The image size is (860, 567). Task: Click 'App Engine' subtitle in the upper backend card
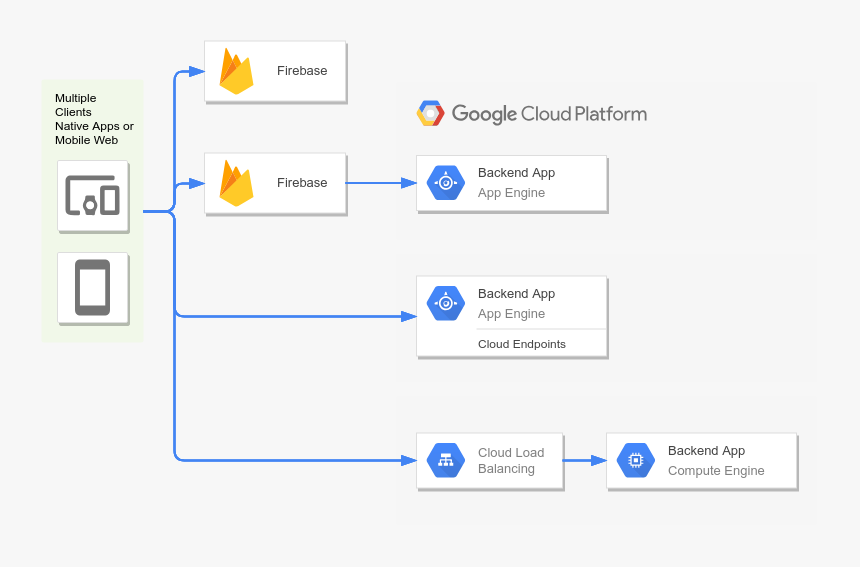click(511, 193)
